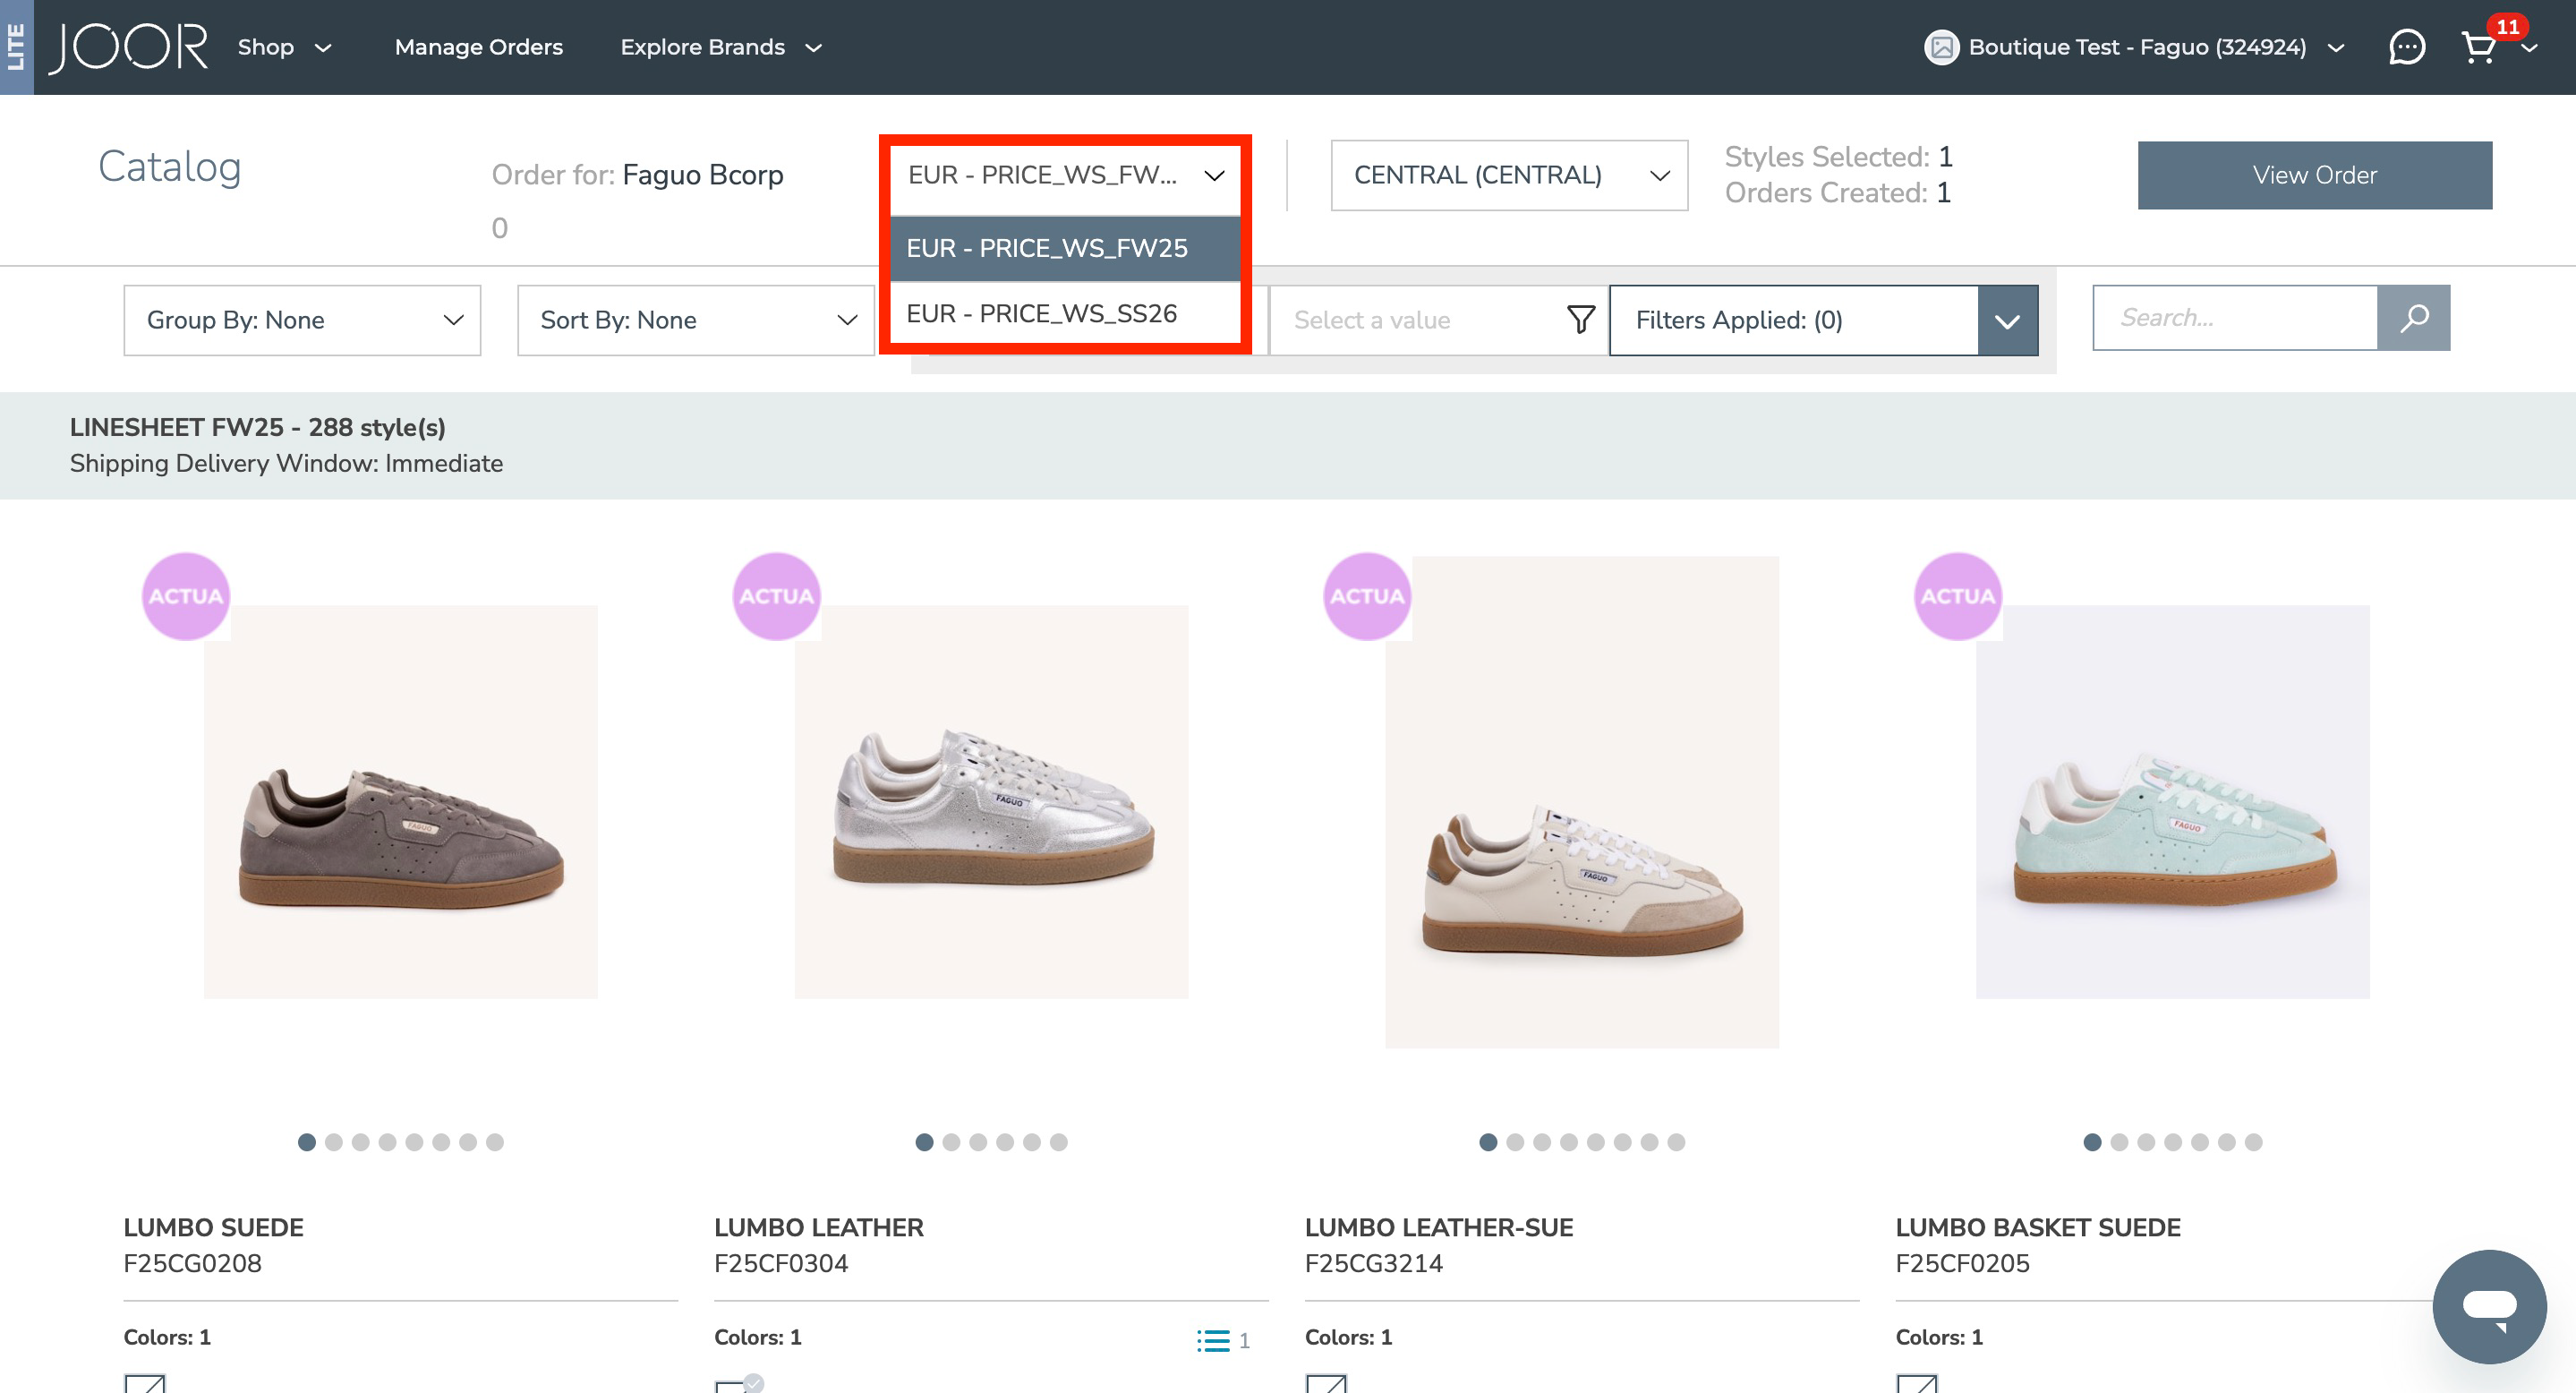This screenshot has width=2576, height=1393.
Task: Click the cart count badge 11
Action: point(2507,27)
